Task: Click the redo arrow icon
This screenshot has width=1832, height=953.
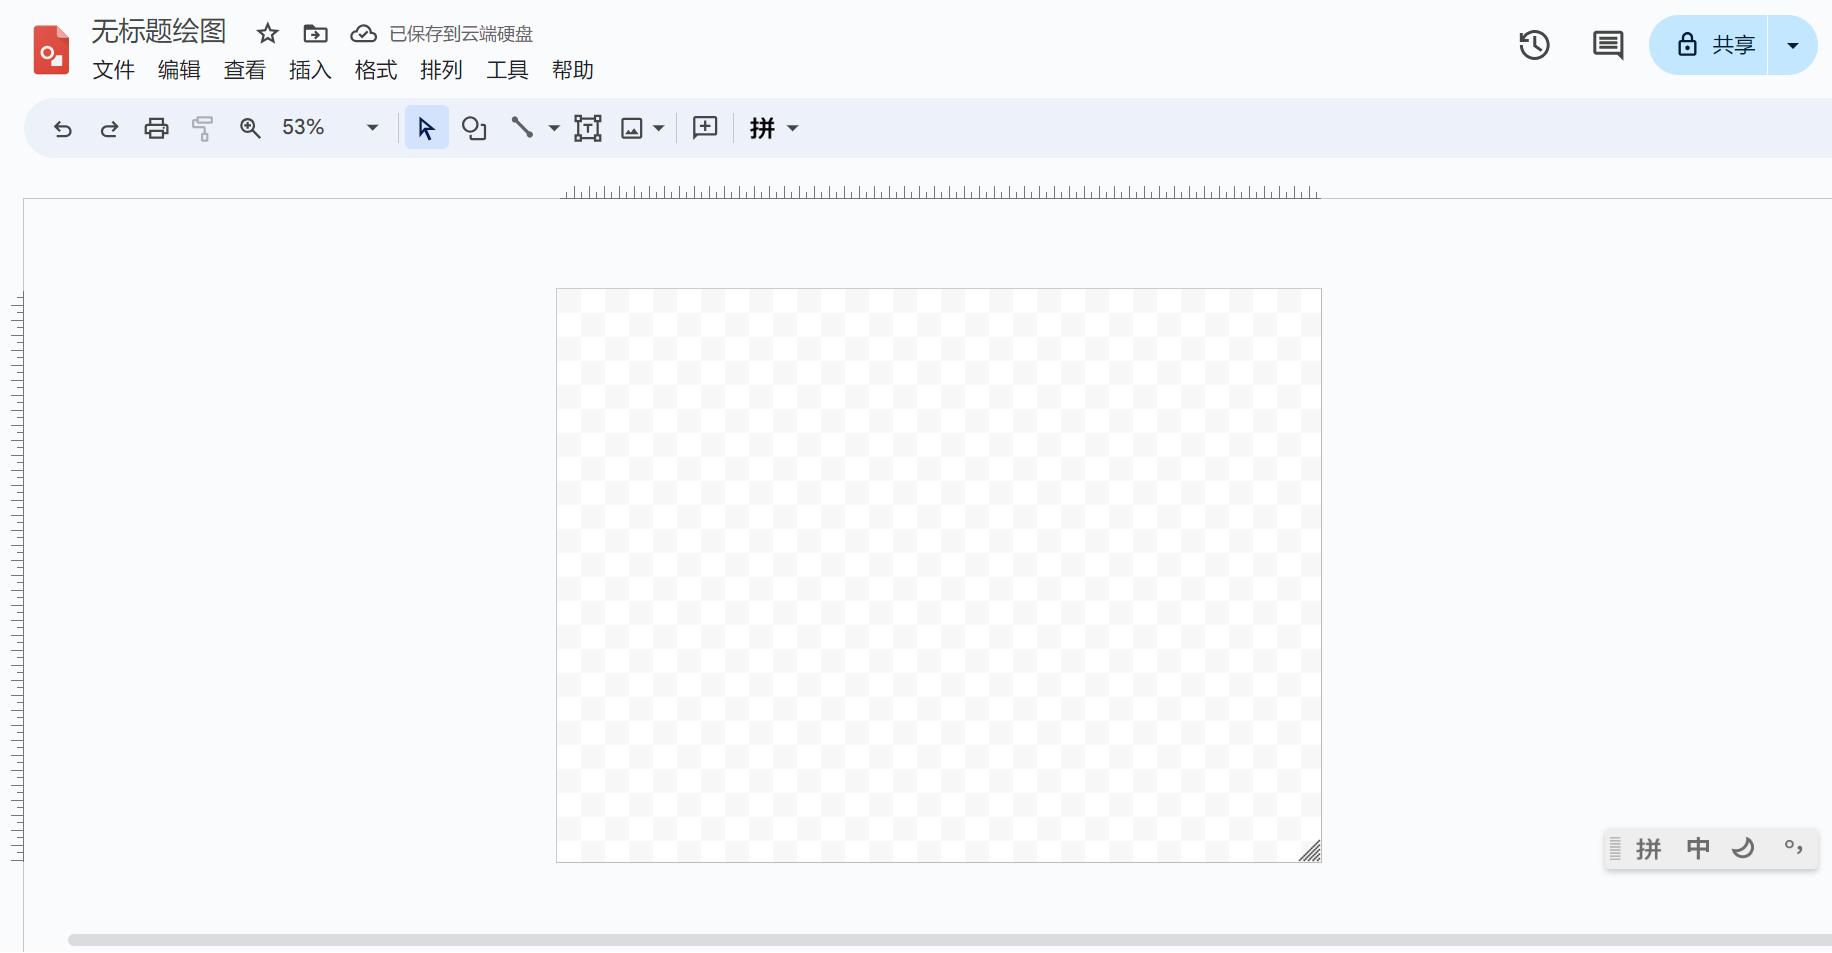Action: [x=109, y=128]
